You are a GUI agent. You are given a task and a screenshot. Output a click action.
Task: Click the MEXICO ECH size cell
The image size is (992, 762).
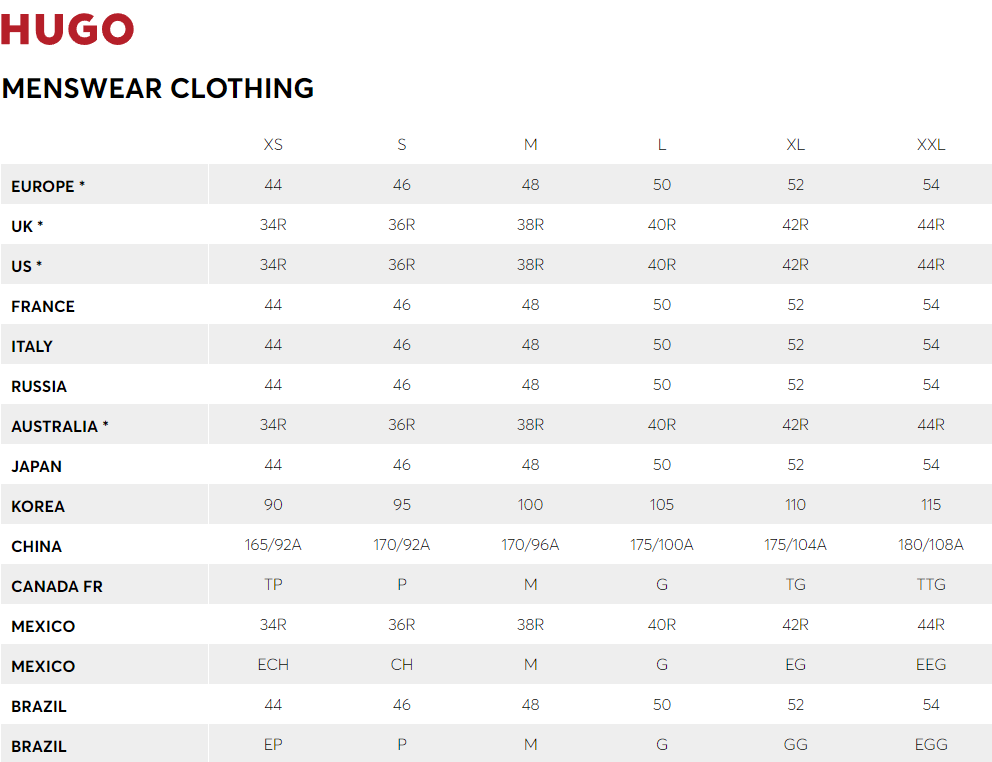coord(273,665)
